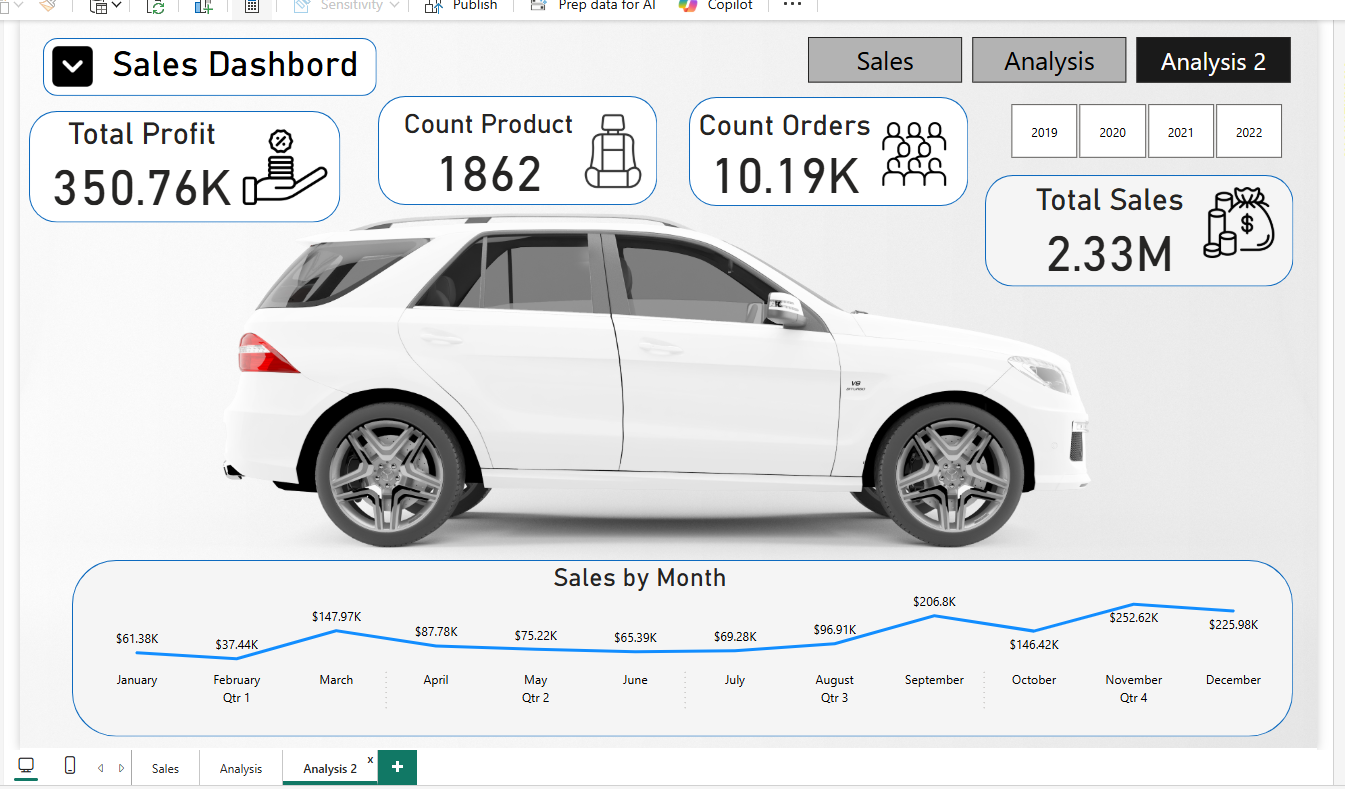Add a new page with plus button

pos(397,767)
